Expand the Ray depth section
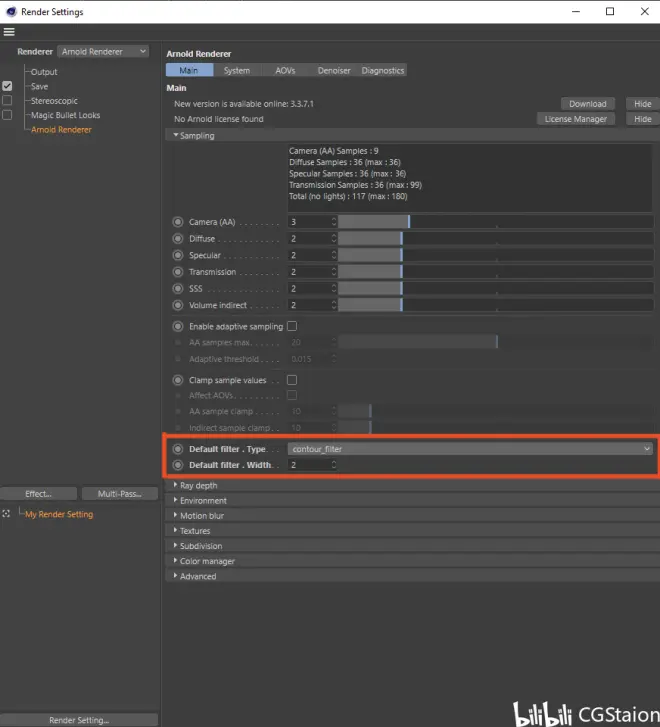660x727 pixels. tap(175, 485)
